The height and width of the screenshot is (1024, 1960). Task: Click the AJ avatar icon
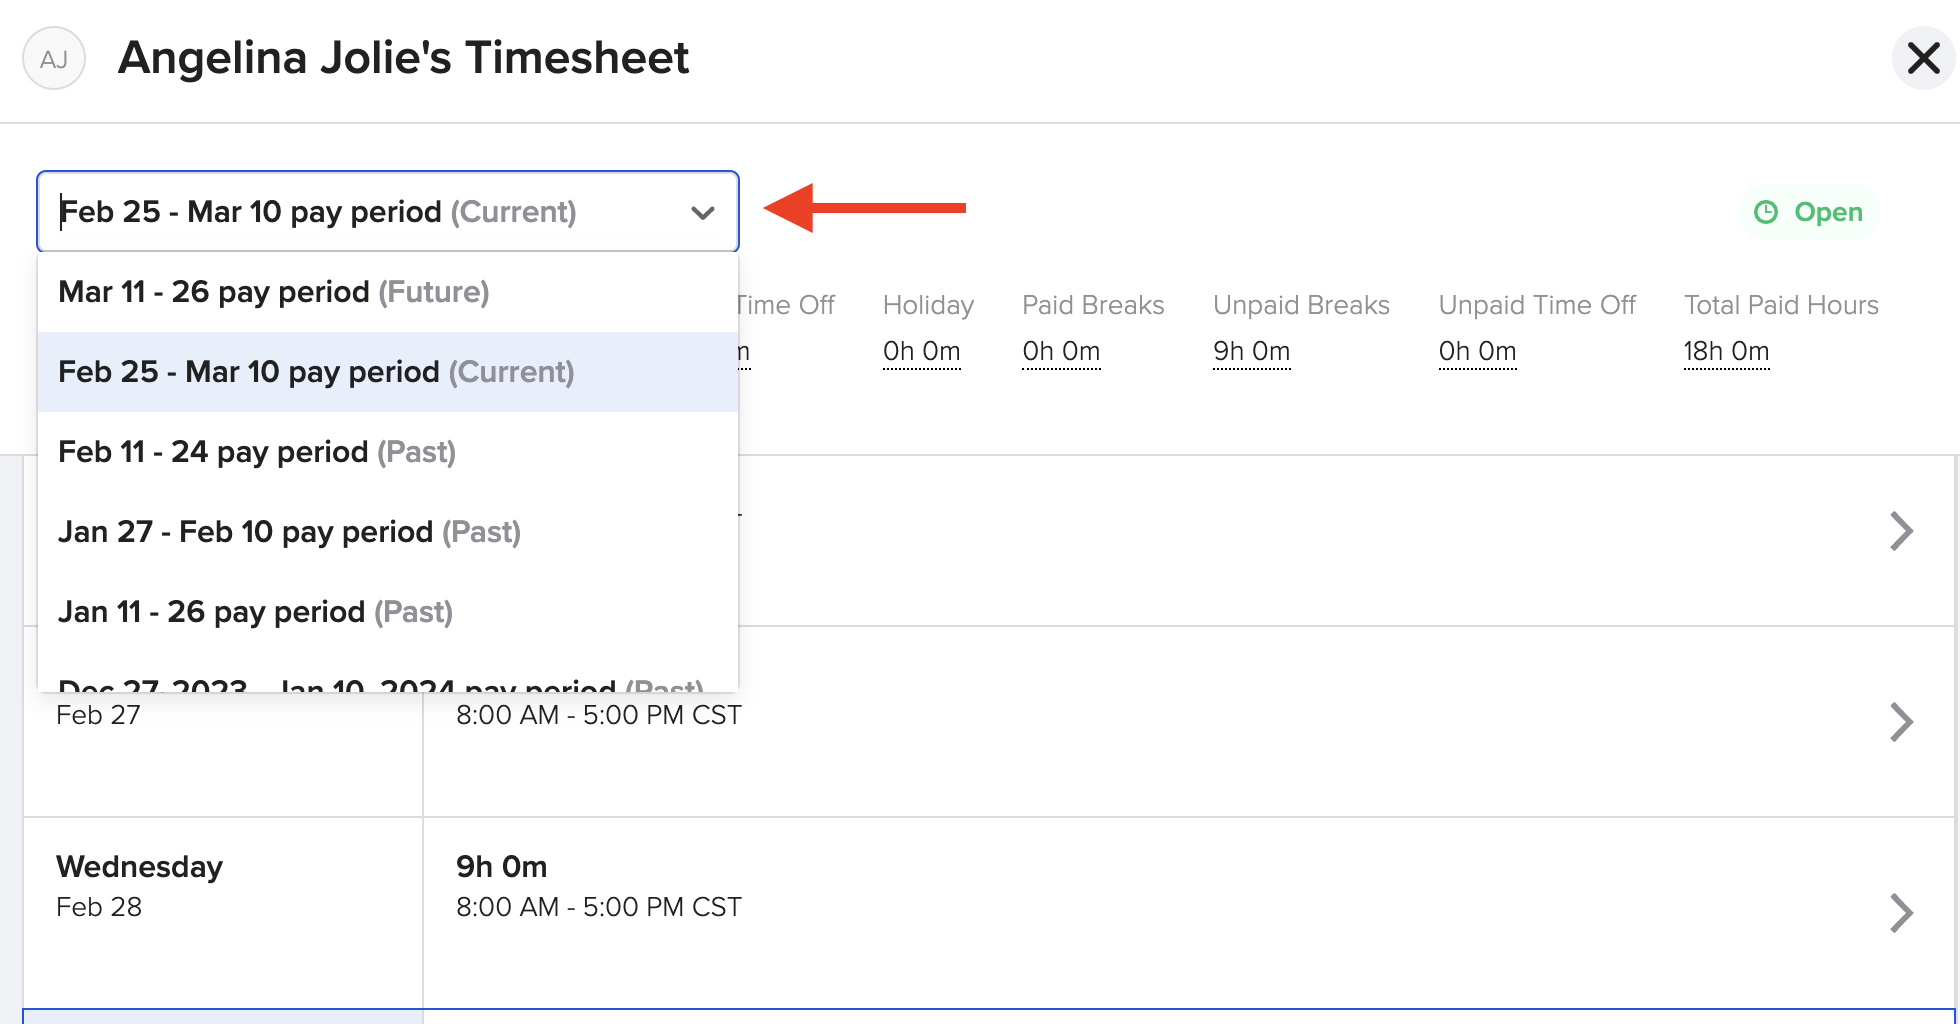click(x=54, y=58)
